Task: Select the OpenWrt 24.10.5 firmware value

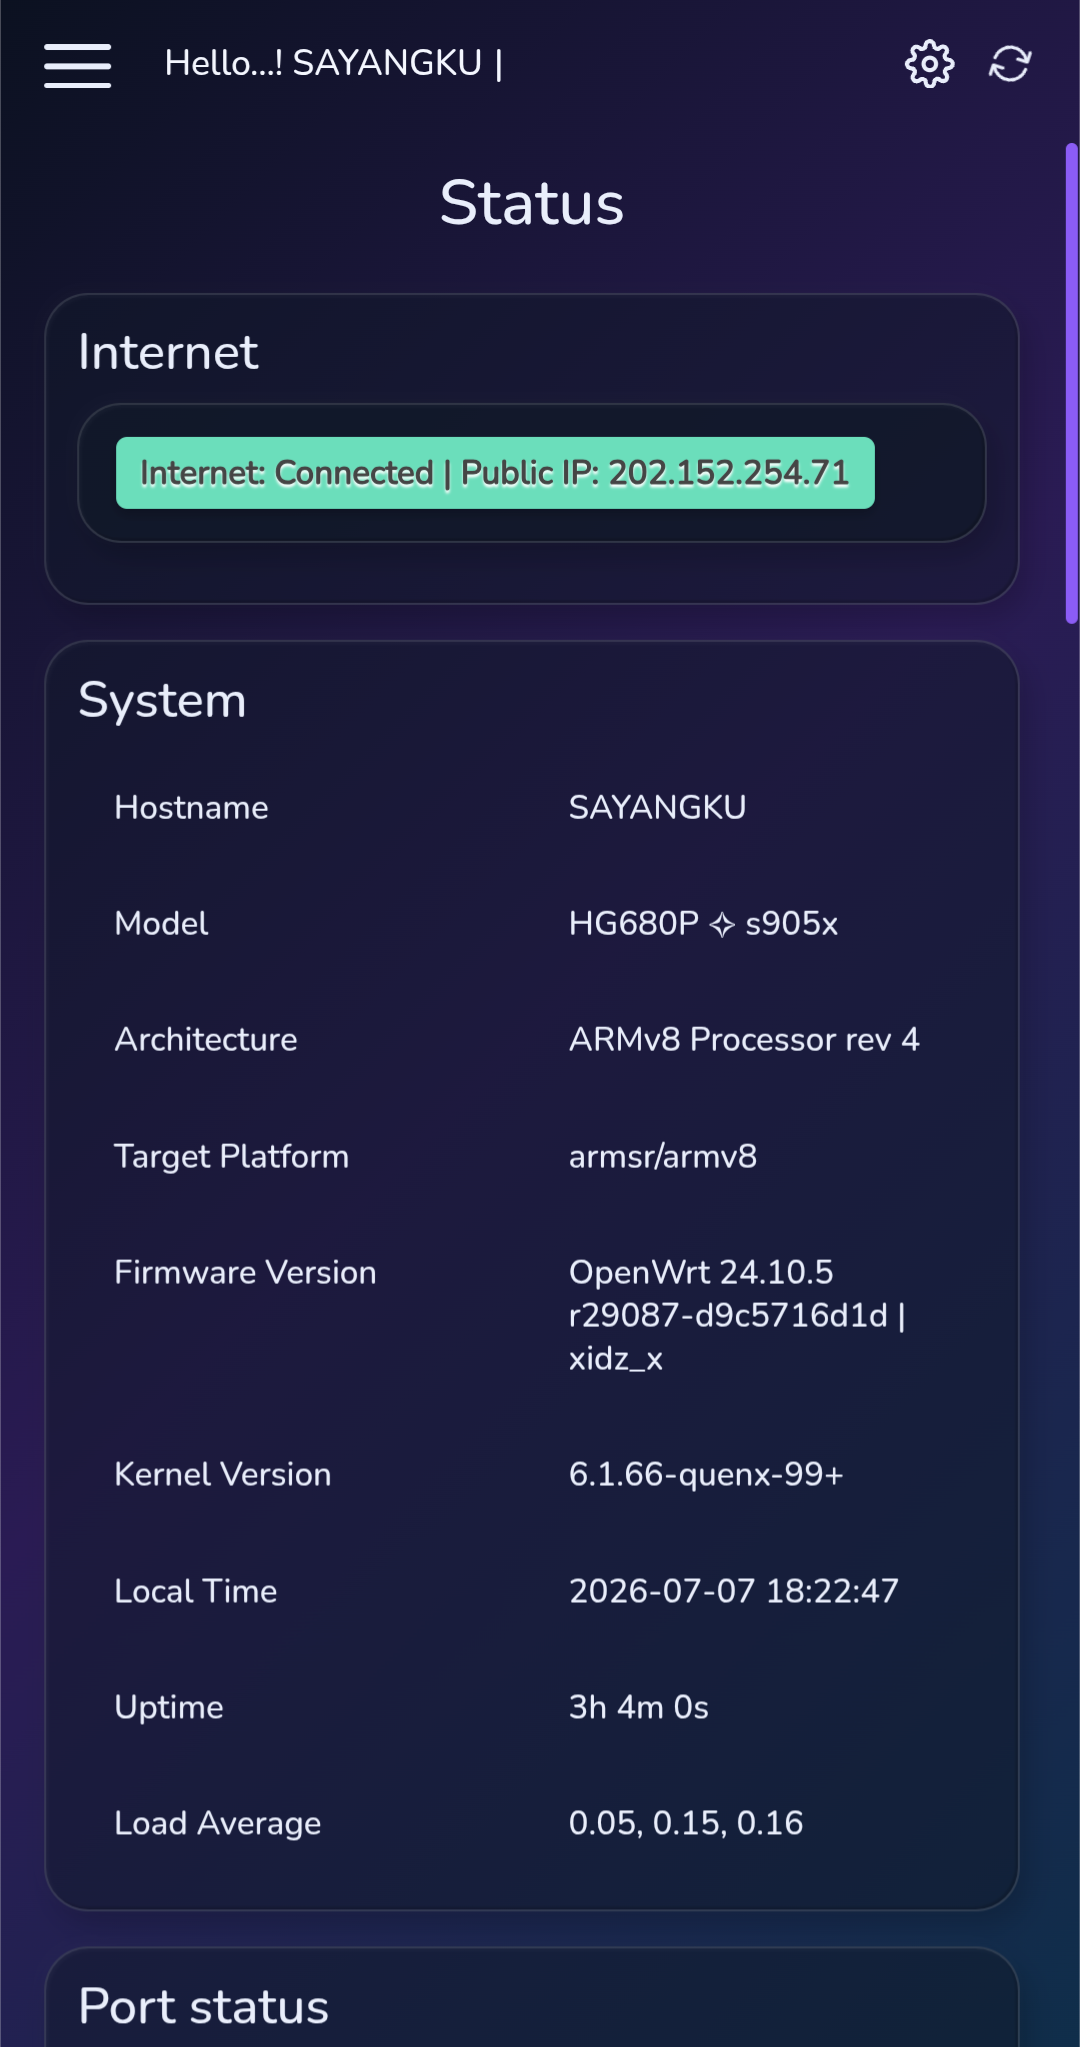Action: tap(738, 1315)
